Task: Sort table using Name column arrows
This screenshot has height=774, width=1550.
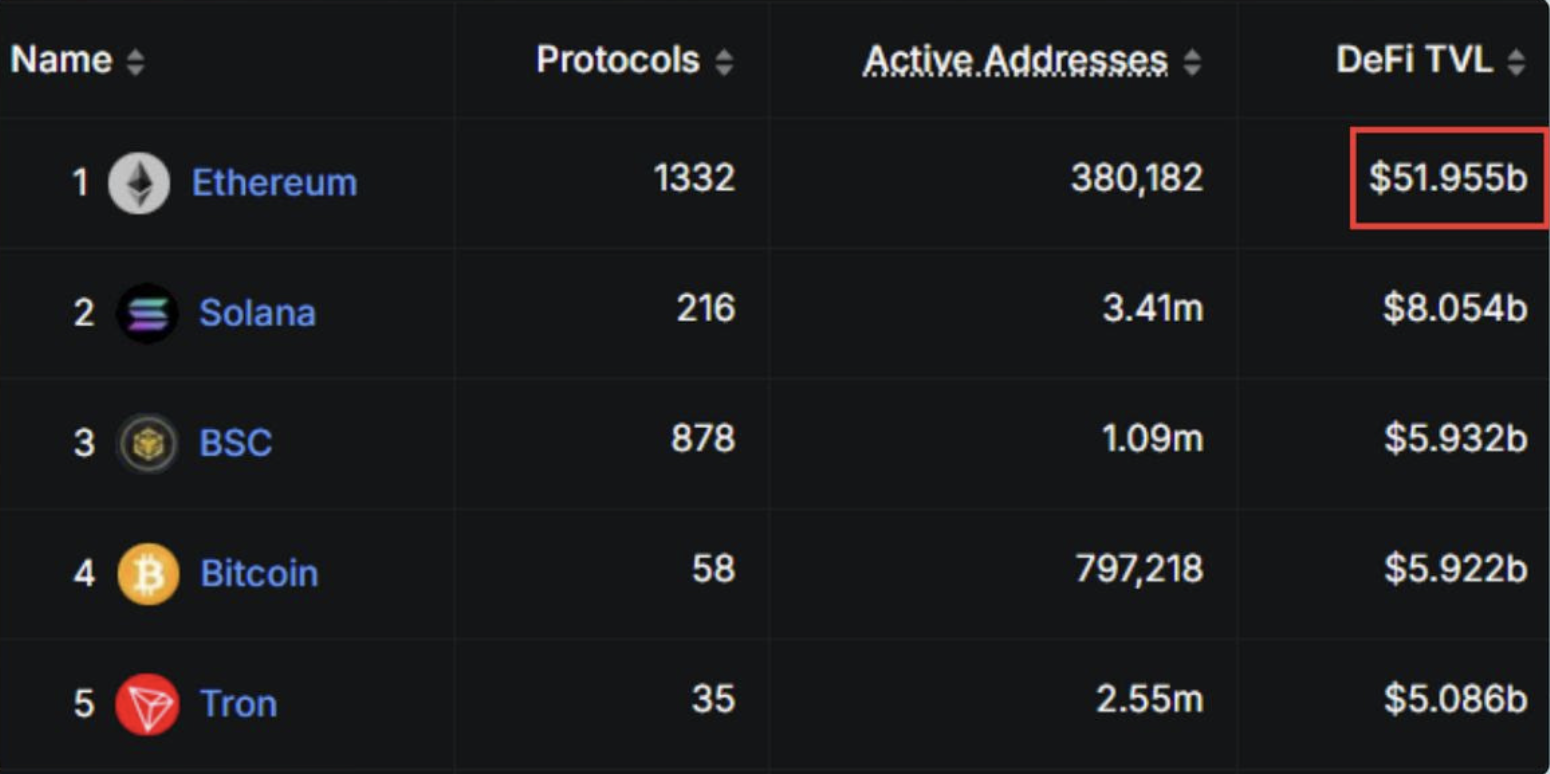Action: (135, 63)
